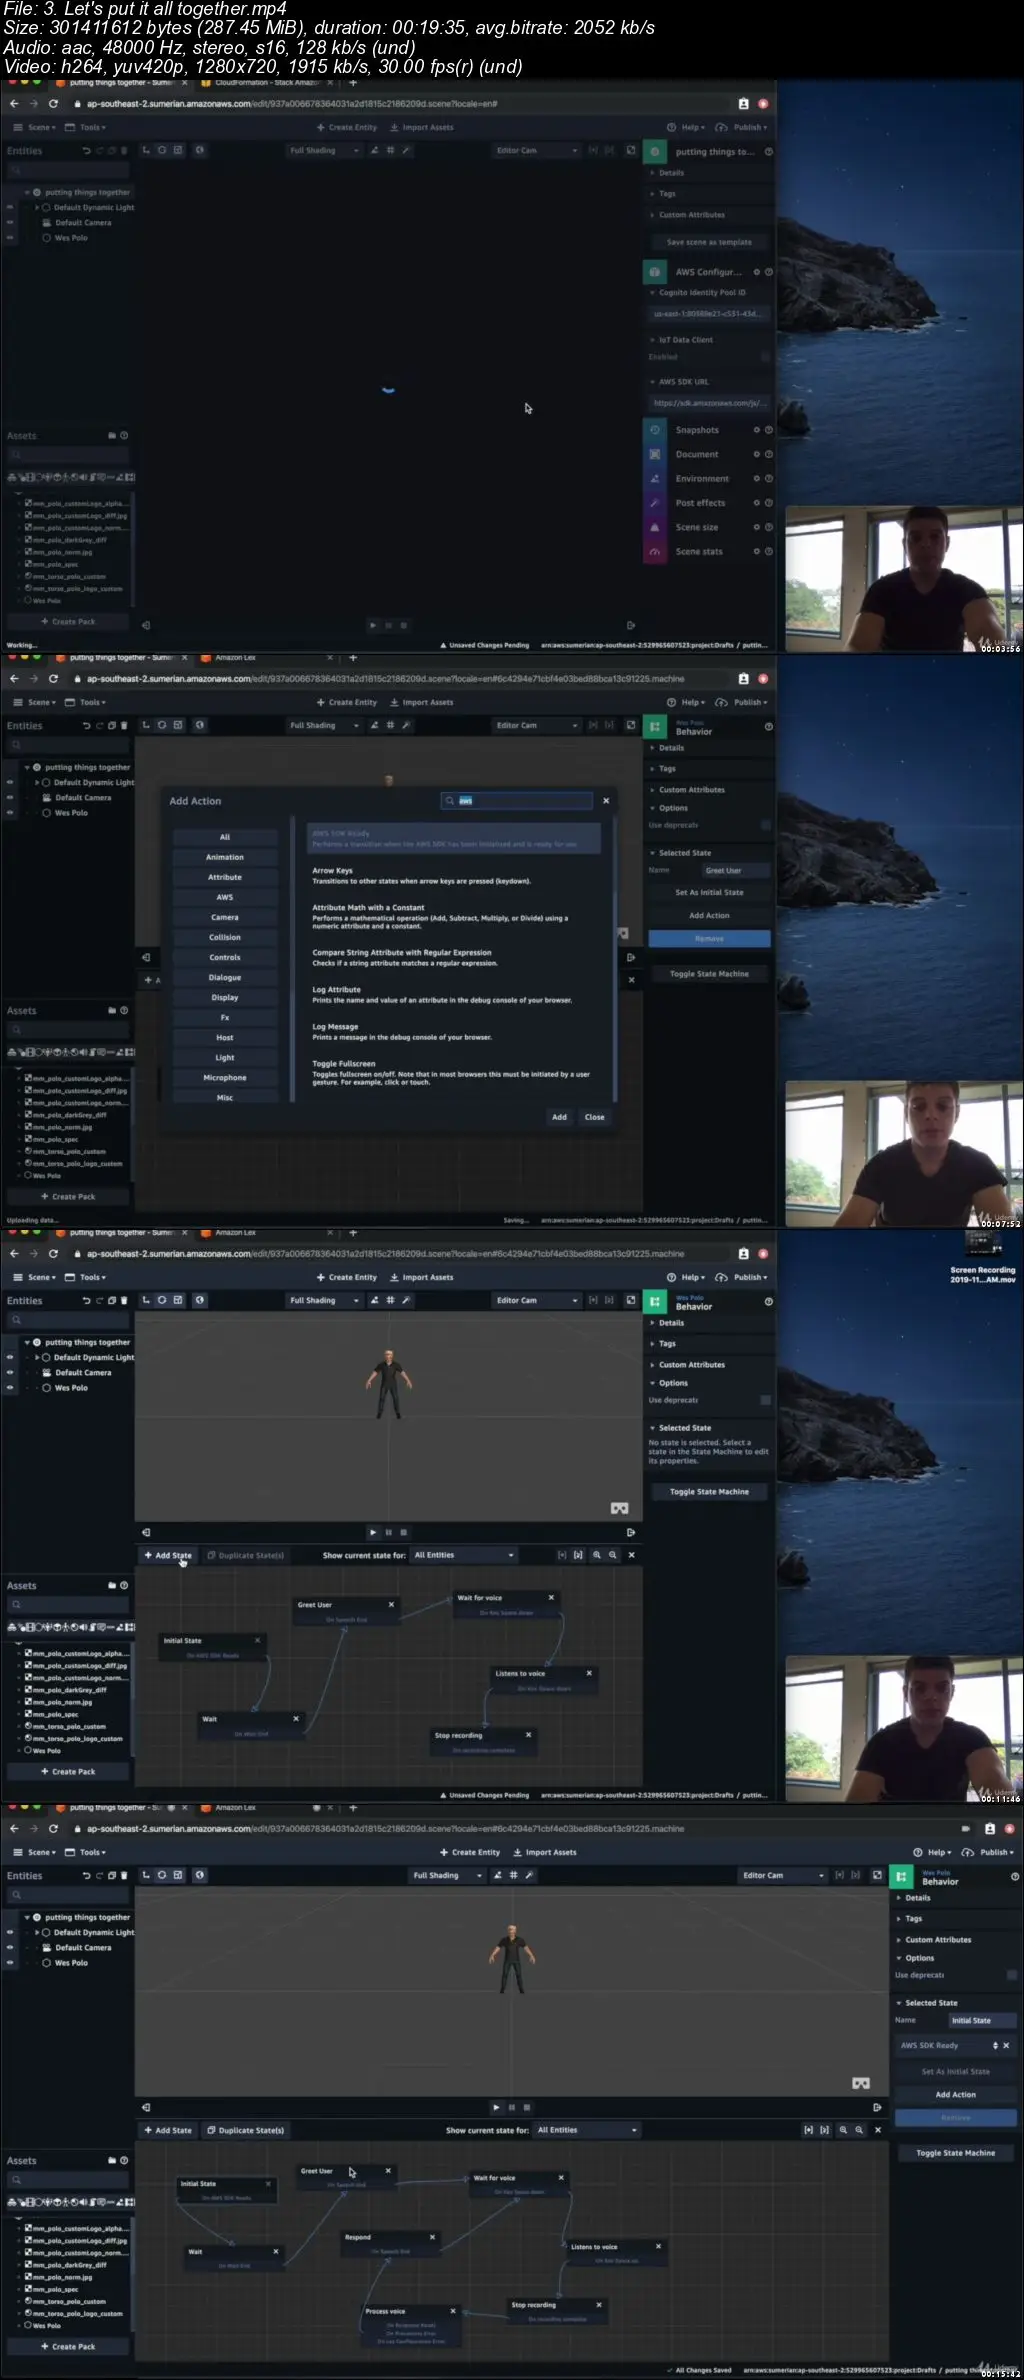
Task: Open Tools menu in the 00:11:46 frame
Action: pos(86,1277)
